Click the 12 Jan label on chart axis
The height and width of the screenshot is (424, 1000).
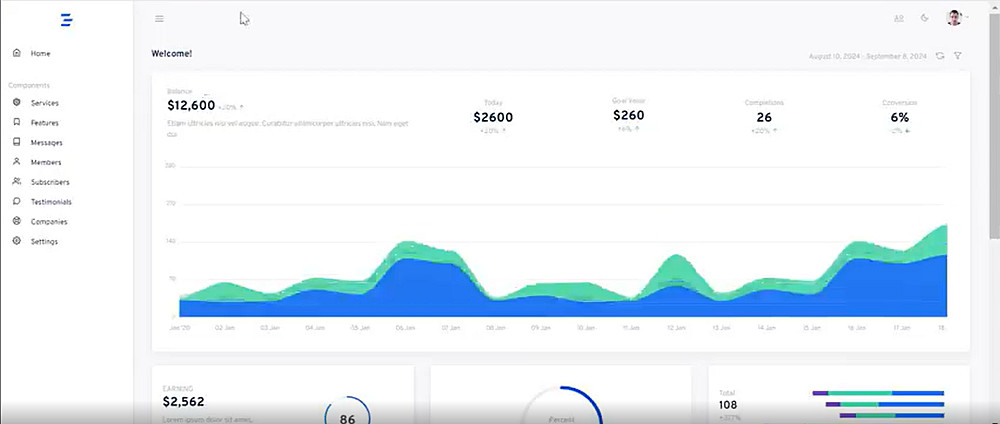click(x=676, y=328)
